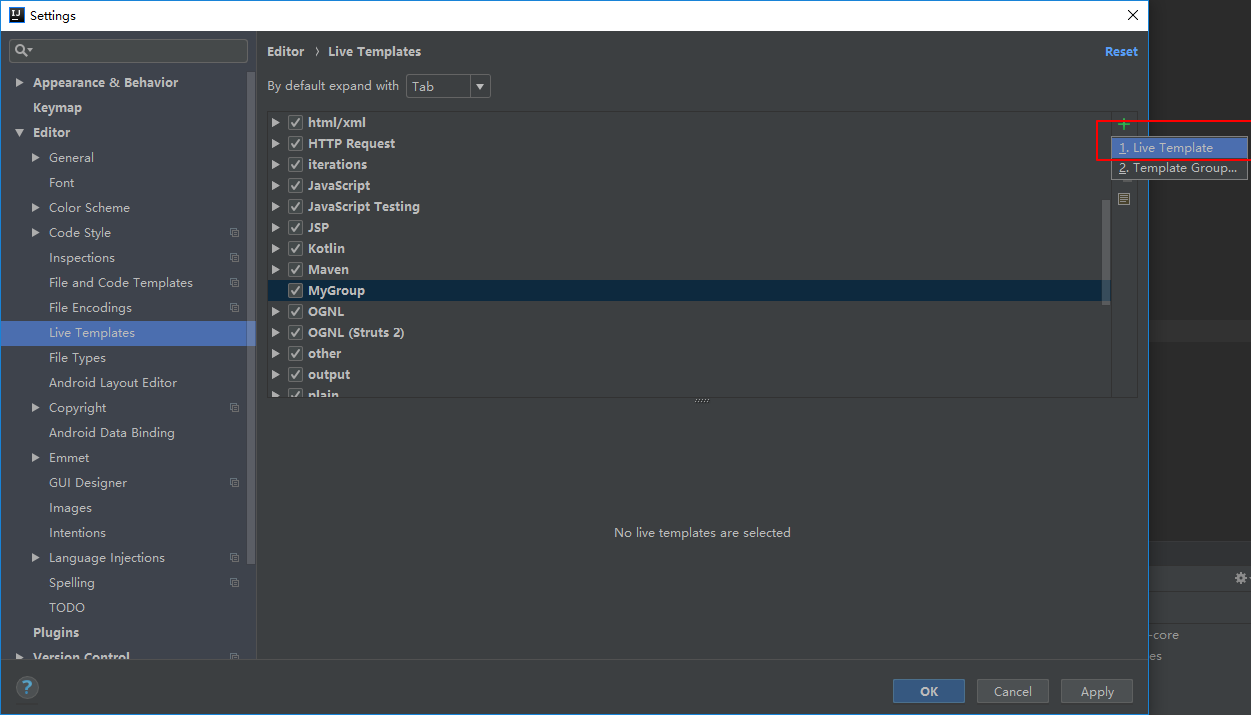The width and height of the screenshot is (1251, 715).
Task: Disable the JavaScript Testing group checkbox
Action: pos(295,206)
